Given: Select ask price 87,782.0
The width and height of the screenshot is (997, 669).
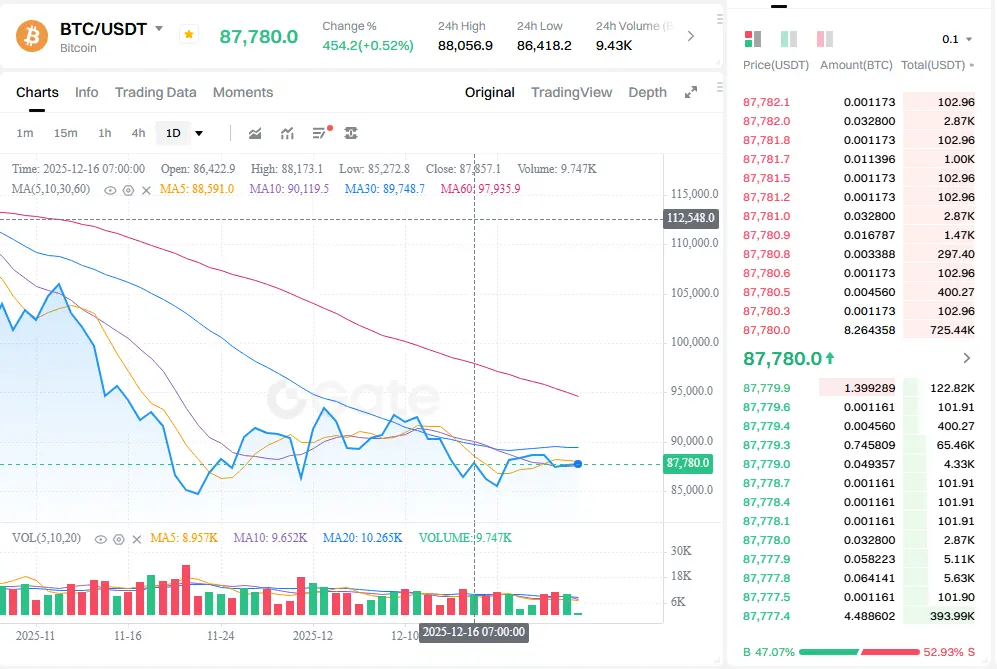Looking at the screenshot, I should coord(766,121).
